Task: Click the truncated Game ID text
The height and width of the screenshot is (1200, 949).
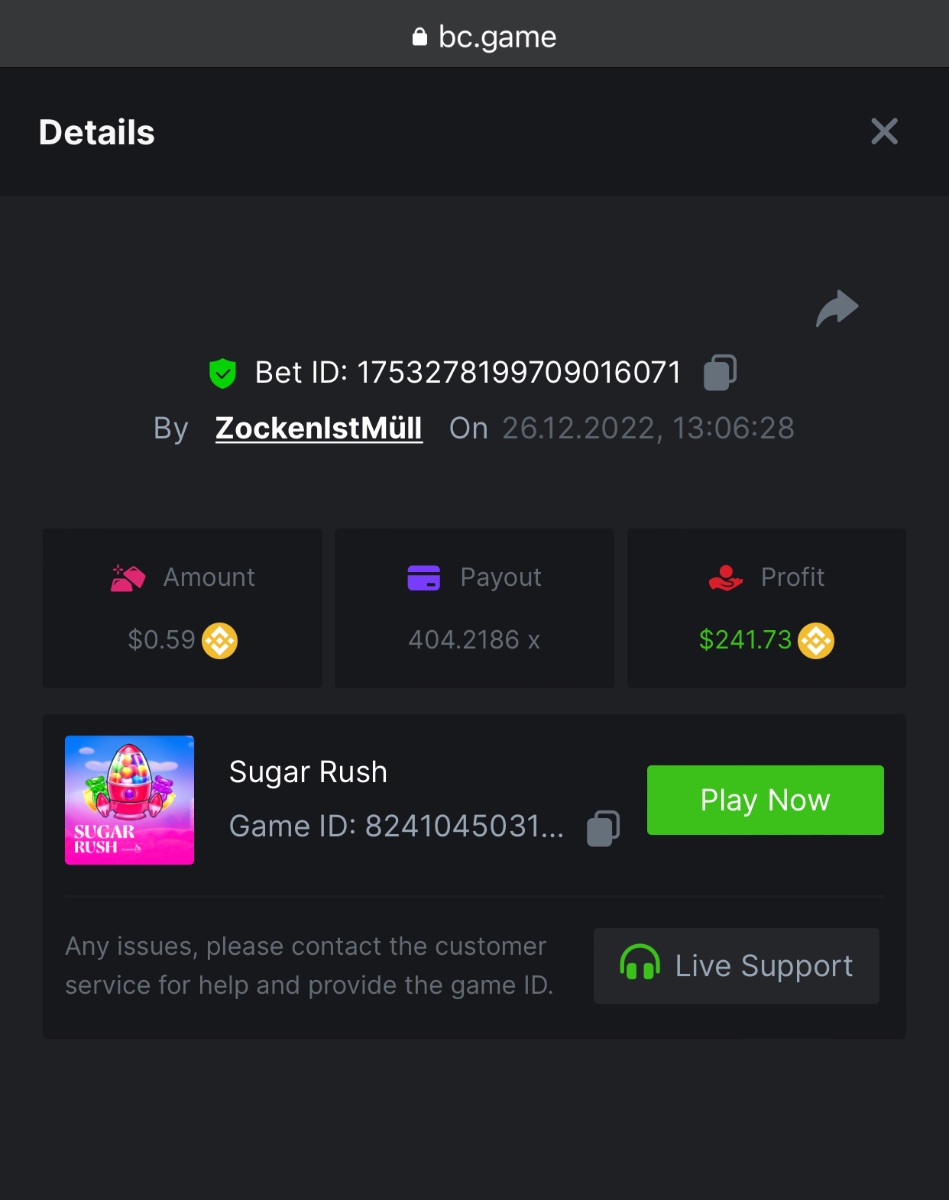Action: [x=396, y=827]
